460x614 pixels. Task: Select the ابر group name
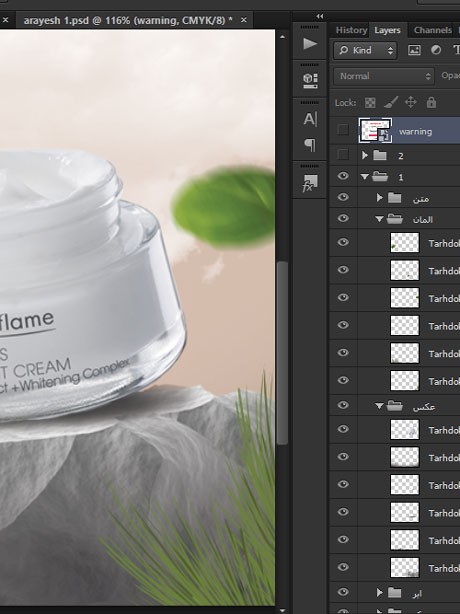[417, 594]
